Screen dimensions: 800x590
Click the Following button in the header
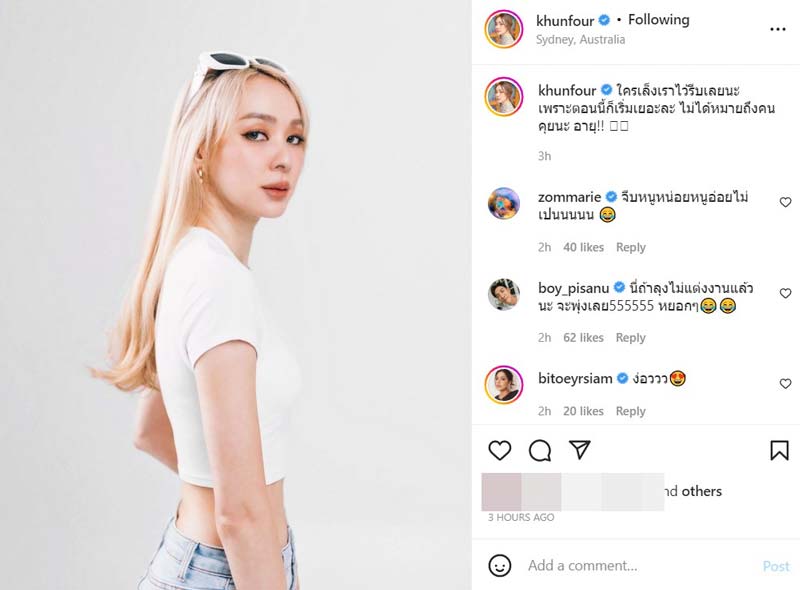[659, 20]
